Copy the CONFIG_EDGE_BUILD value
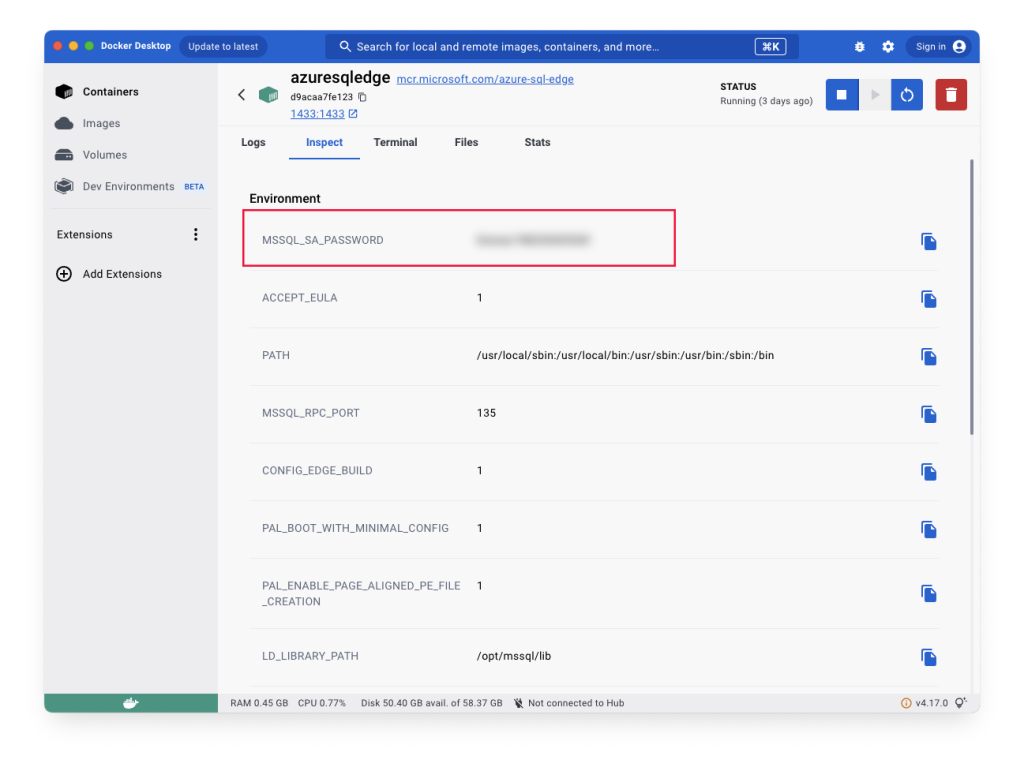 click(x=929, y=471)
